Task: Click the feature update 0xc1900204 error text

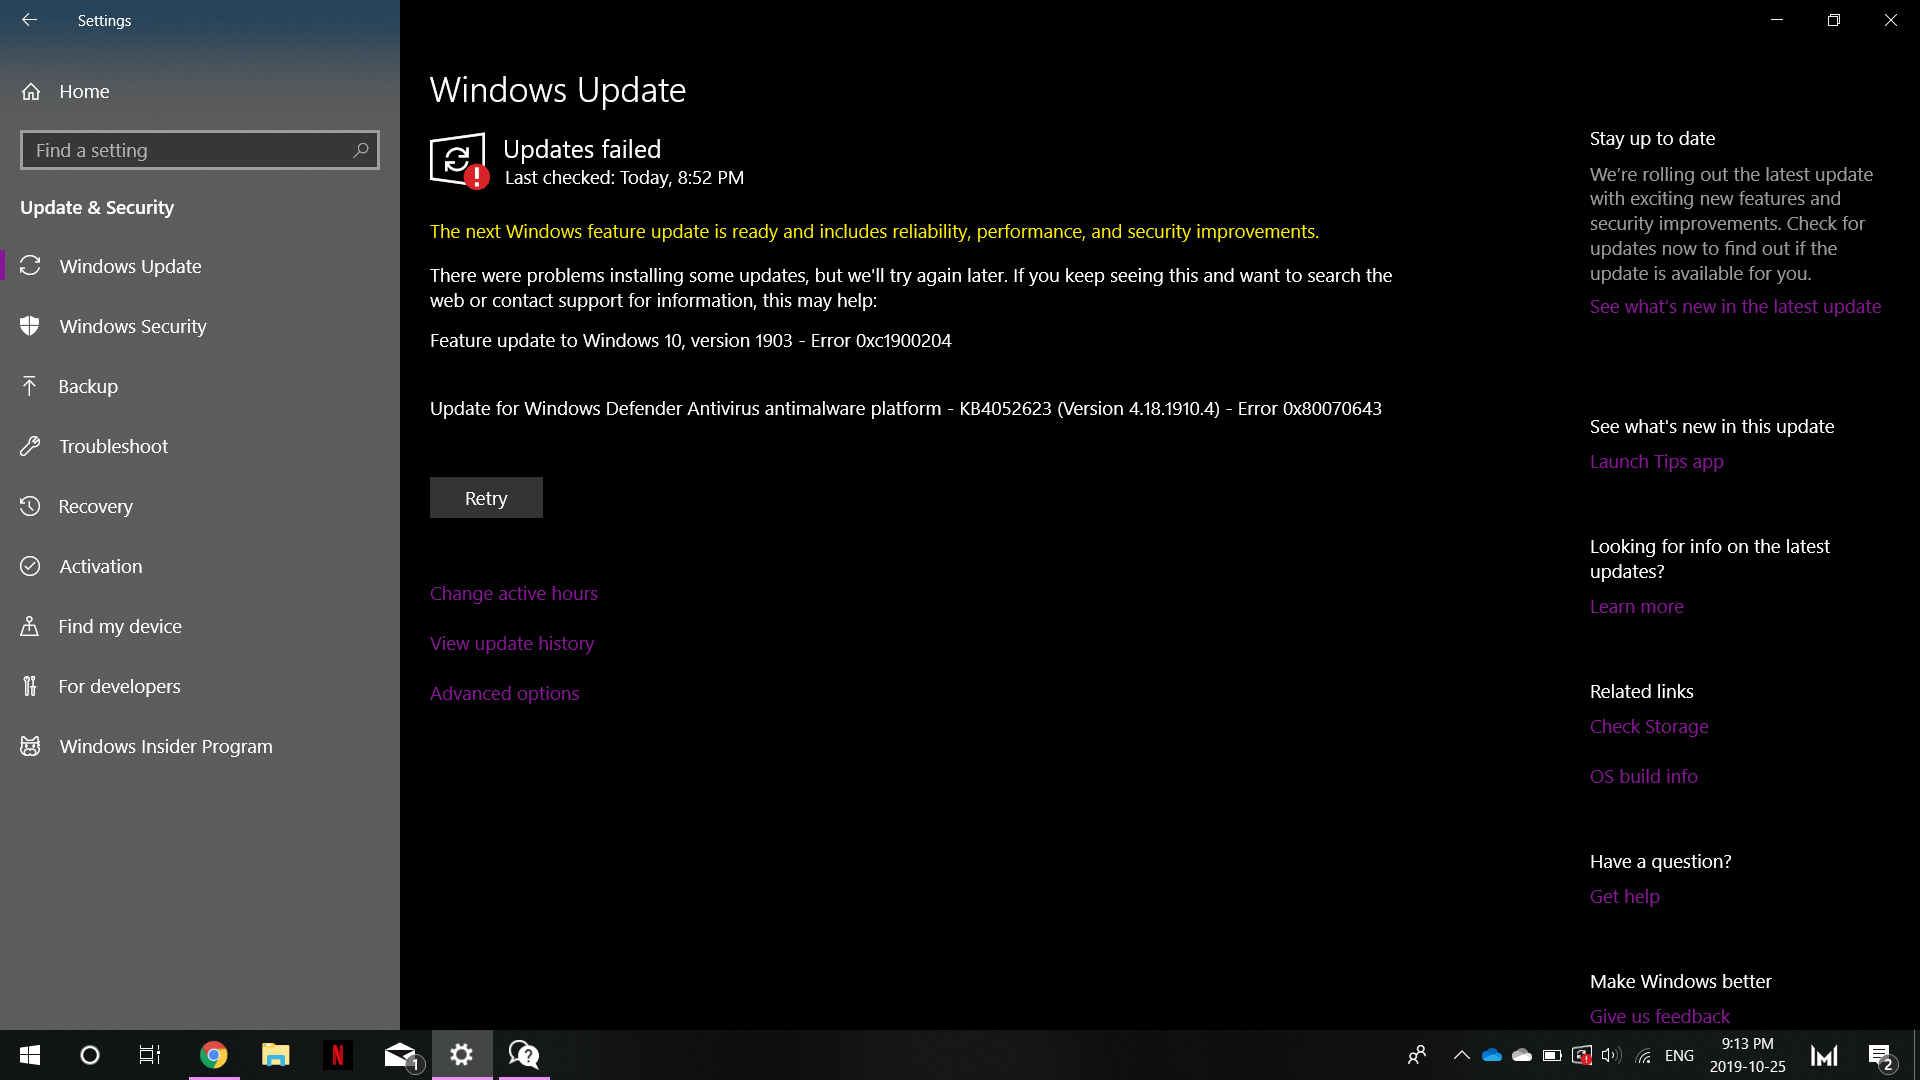Action: click(691, 340)
